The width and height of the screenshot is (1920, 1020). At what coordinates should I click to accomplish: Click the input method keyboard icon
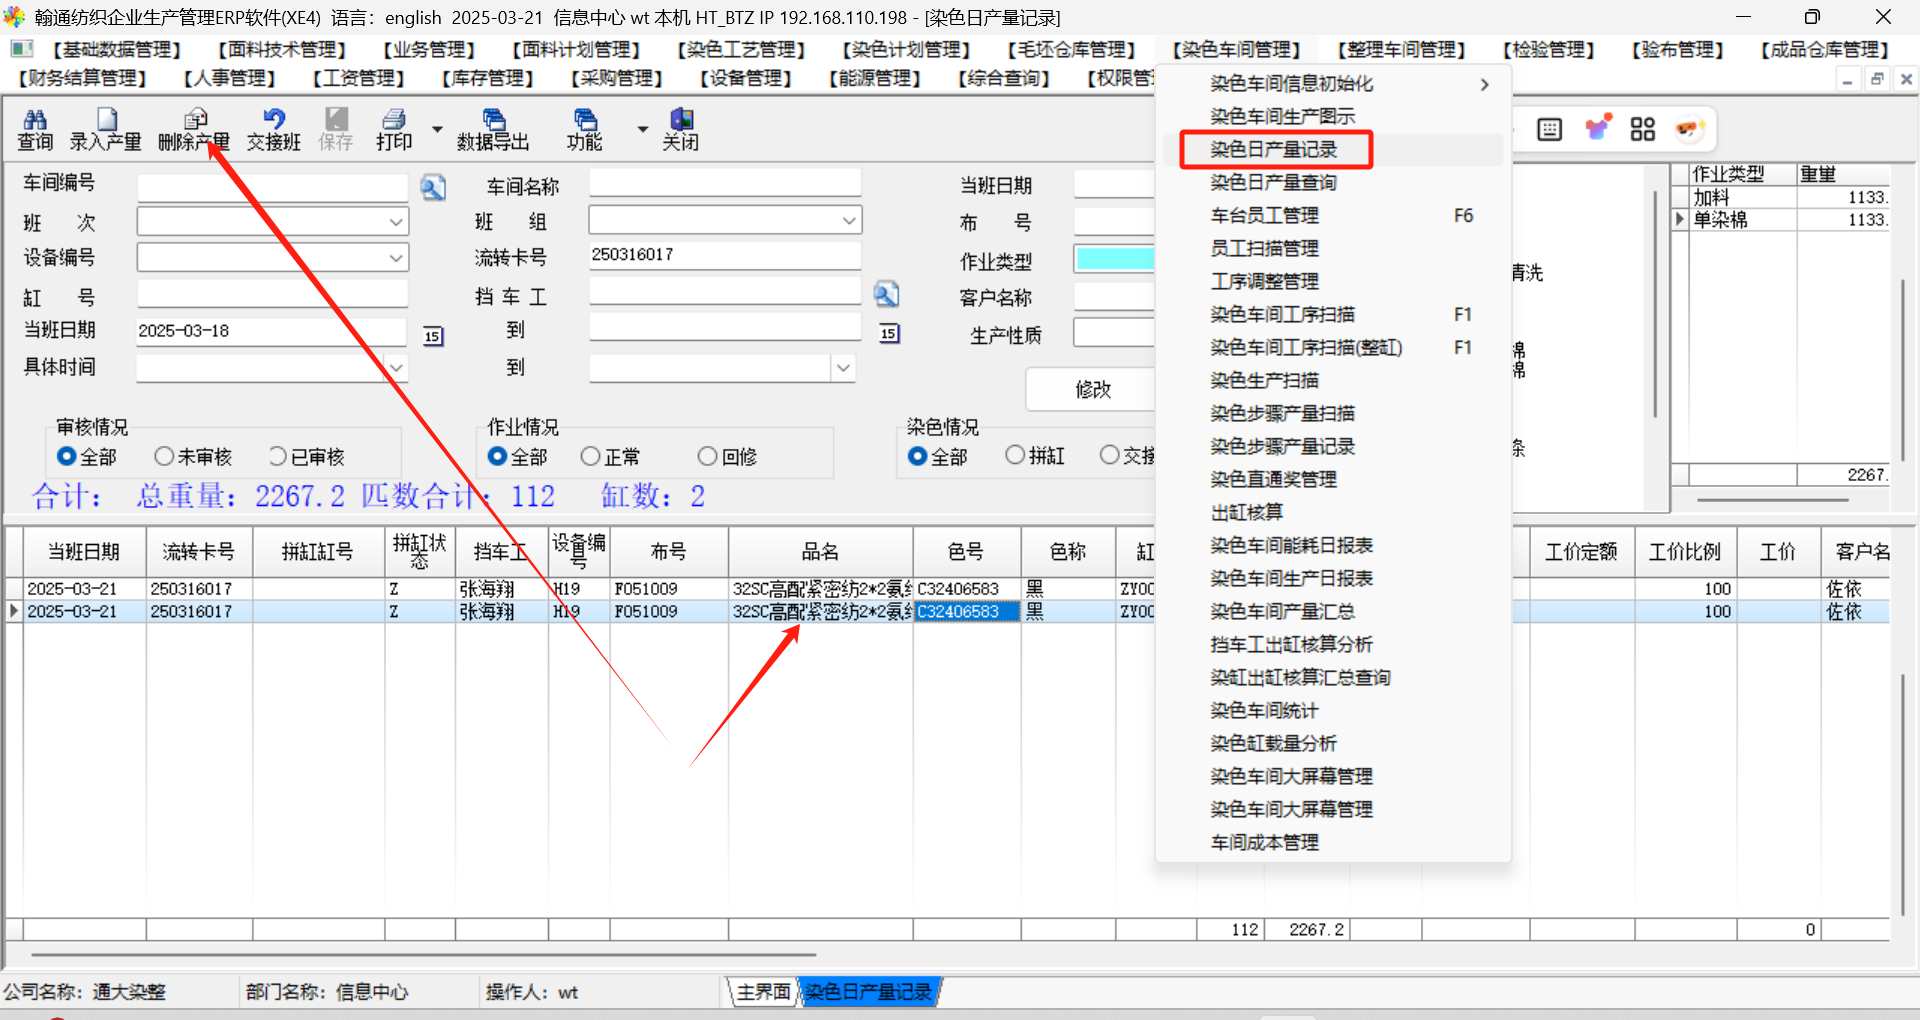coord(1549,129)
